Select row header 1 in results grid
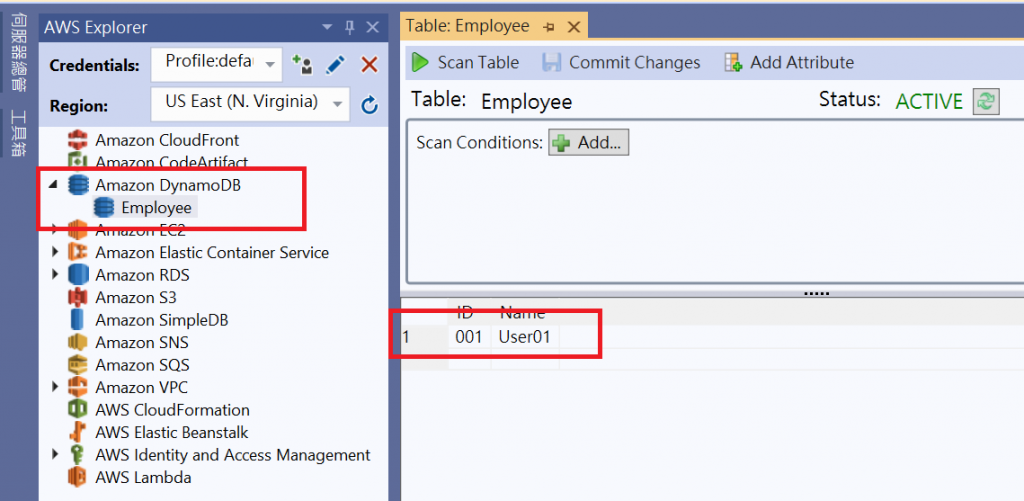Screen dimensions: 1024x501 (x=424, y=337)
